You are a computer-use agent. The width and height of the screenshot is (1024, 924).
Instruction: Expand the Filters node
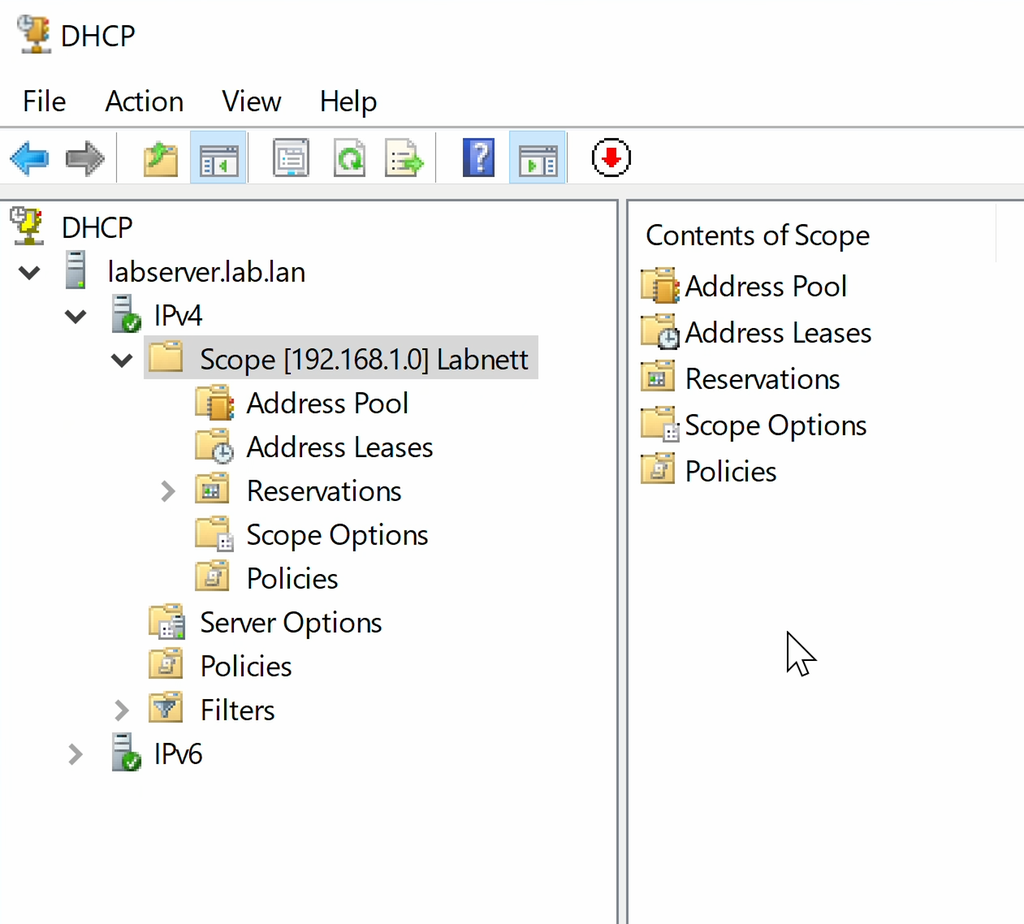[121, 710]
